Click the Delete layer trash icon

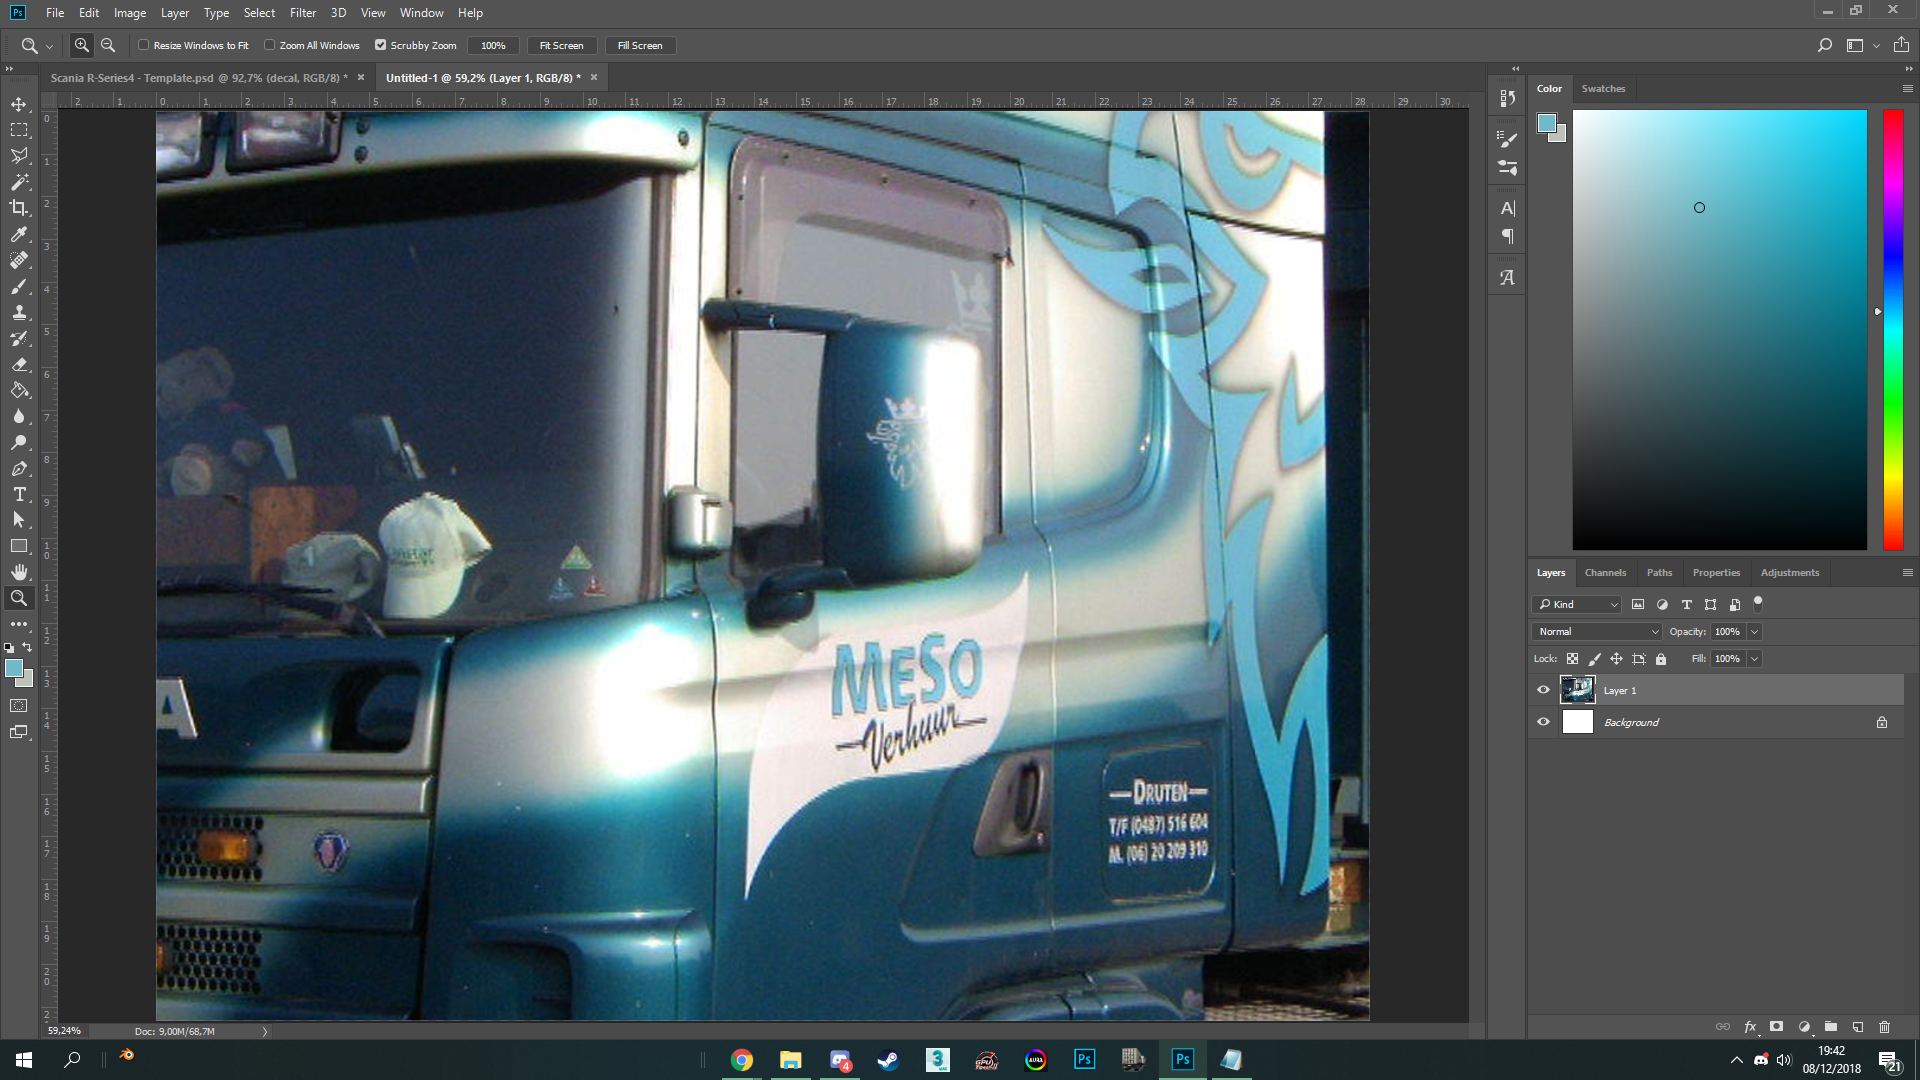[x=1885, y=1027]
